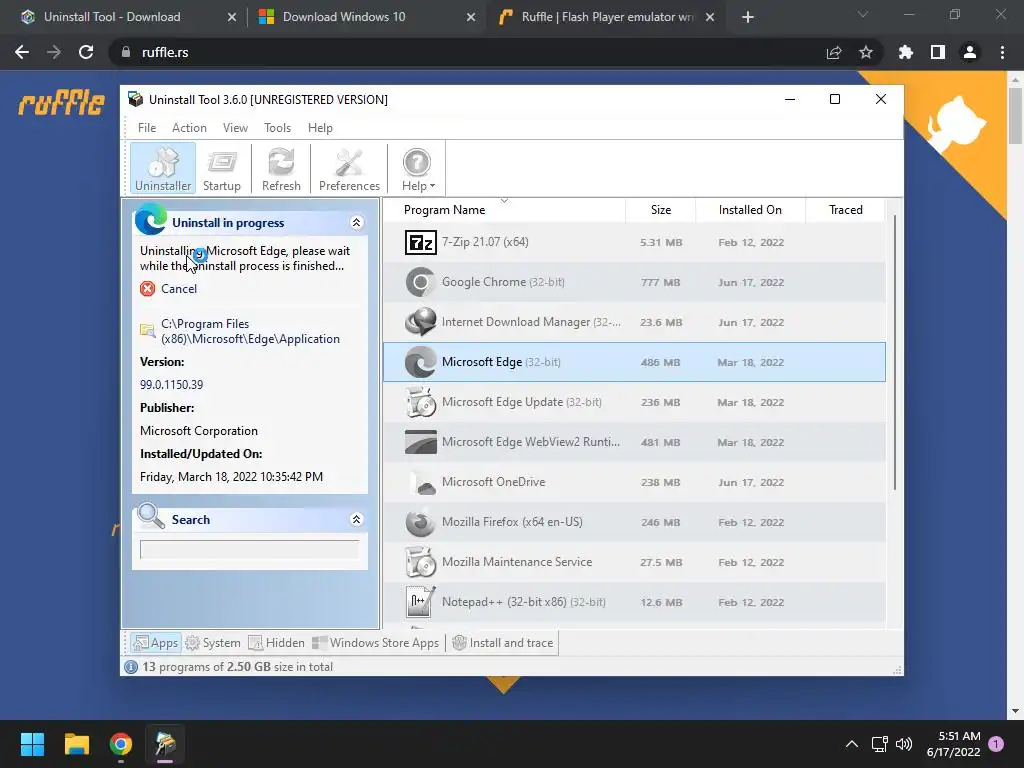
Task: Select Google Chrome in program list
Action: (x=634, y=282)
